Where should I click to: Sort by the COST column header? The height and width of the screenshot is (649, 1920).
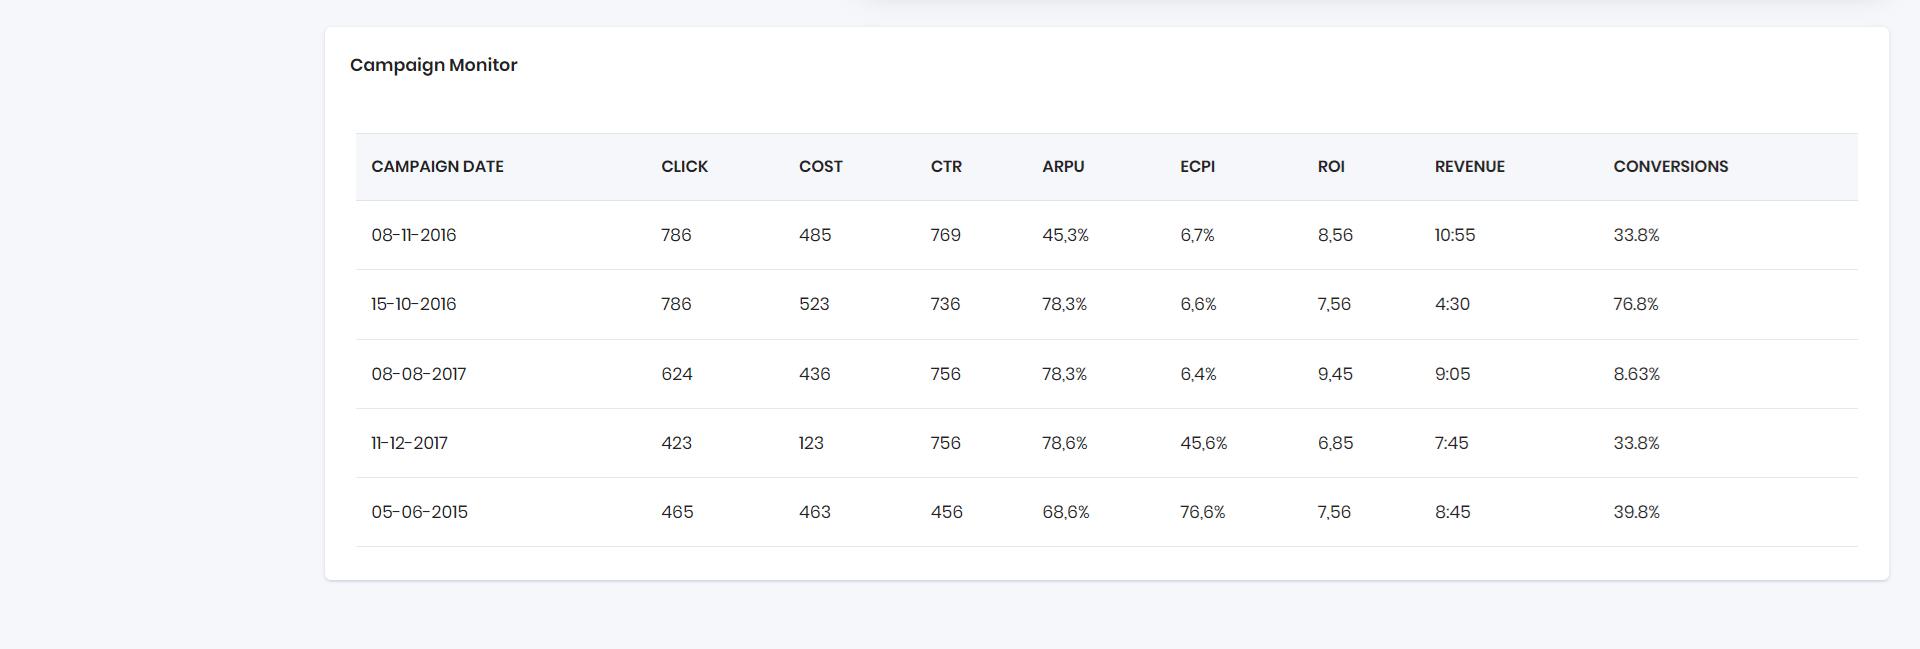pos(820,166)
